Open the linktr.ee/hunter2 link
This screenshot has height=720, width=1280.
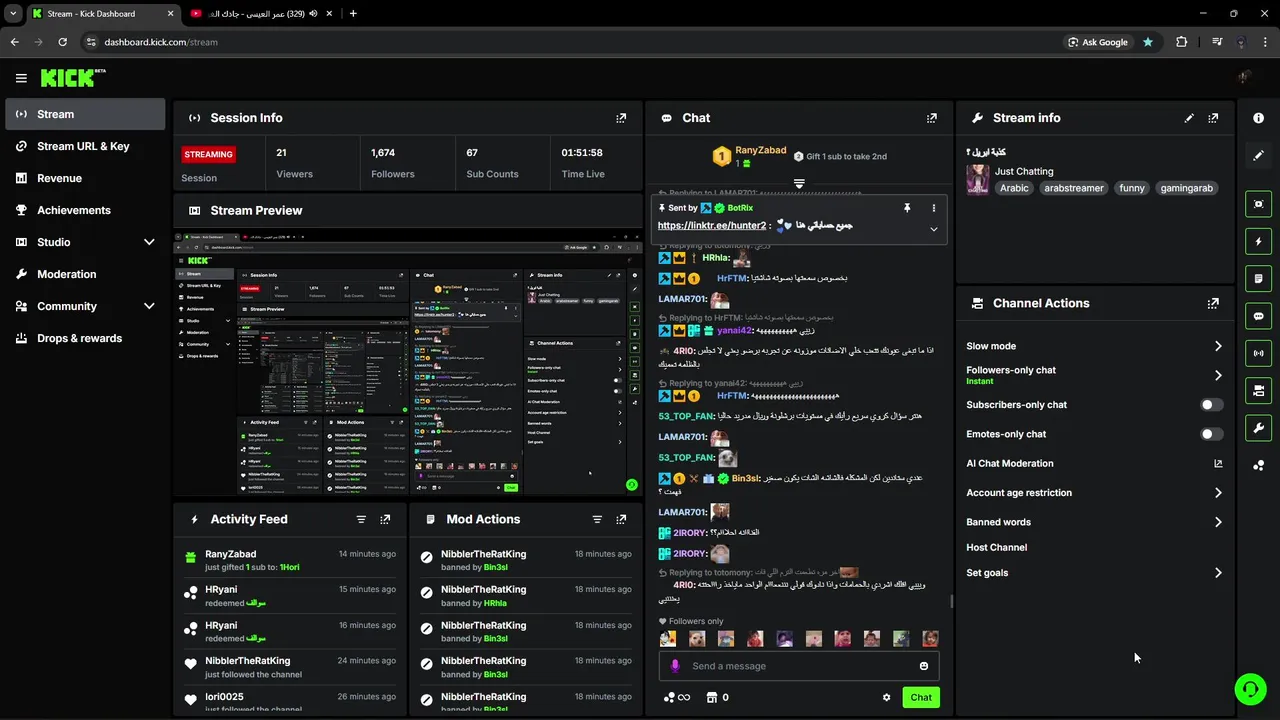tap(712, 226)
